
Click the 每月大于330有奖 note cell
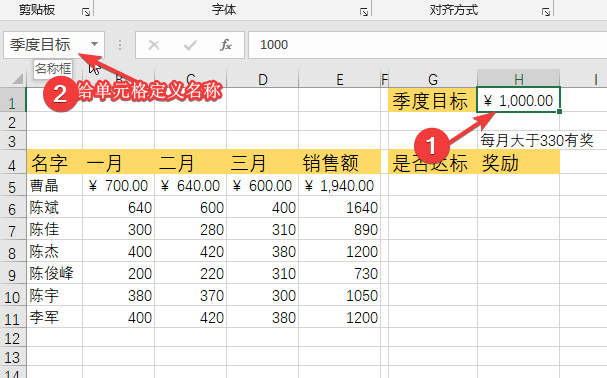tap(537, 140)
